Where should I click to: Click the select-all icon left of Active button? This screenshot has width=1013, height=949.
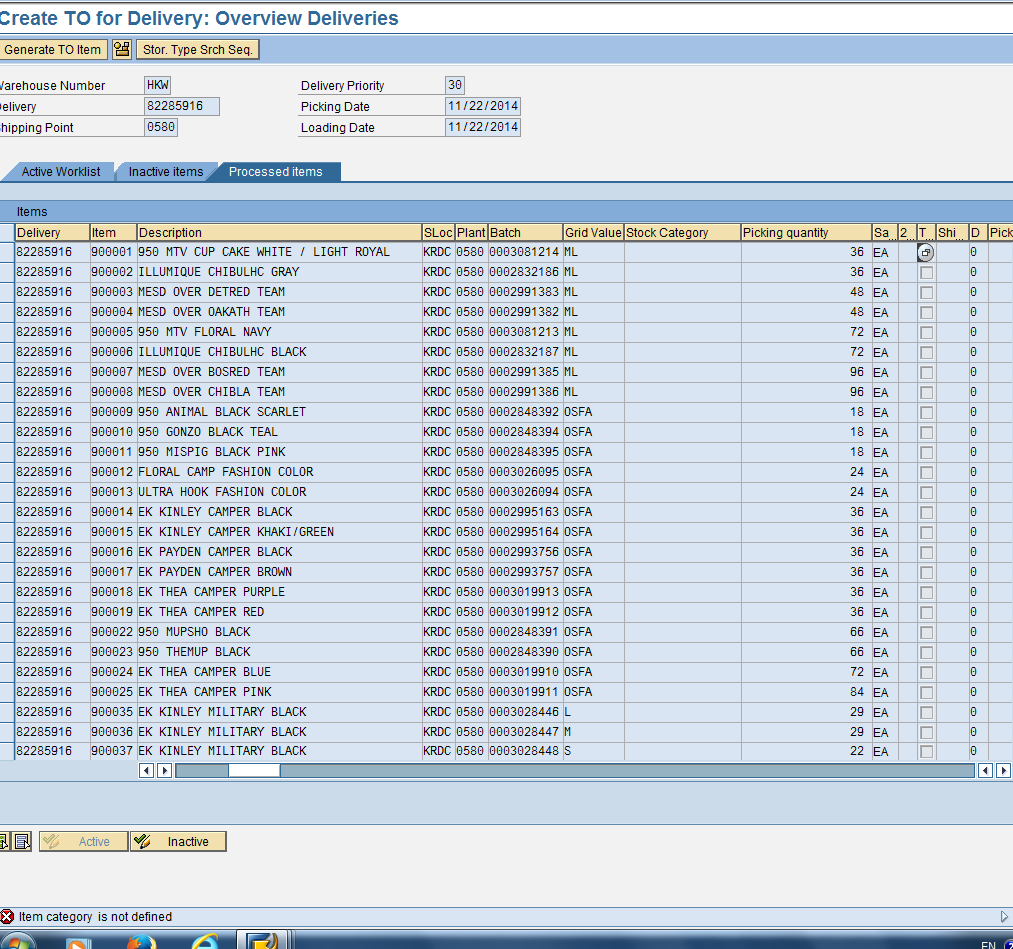pos(3,841)
